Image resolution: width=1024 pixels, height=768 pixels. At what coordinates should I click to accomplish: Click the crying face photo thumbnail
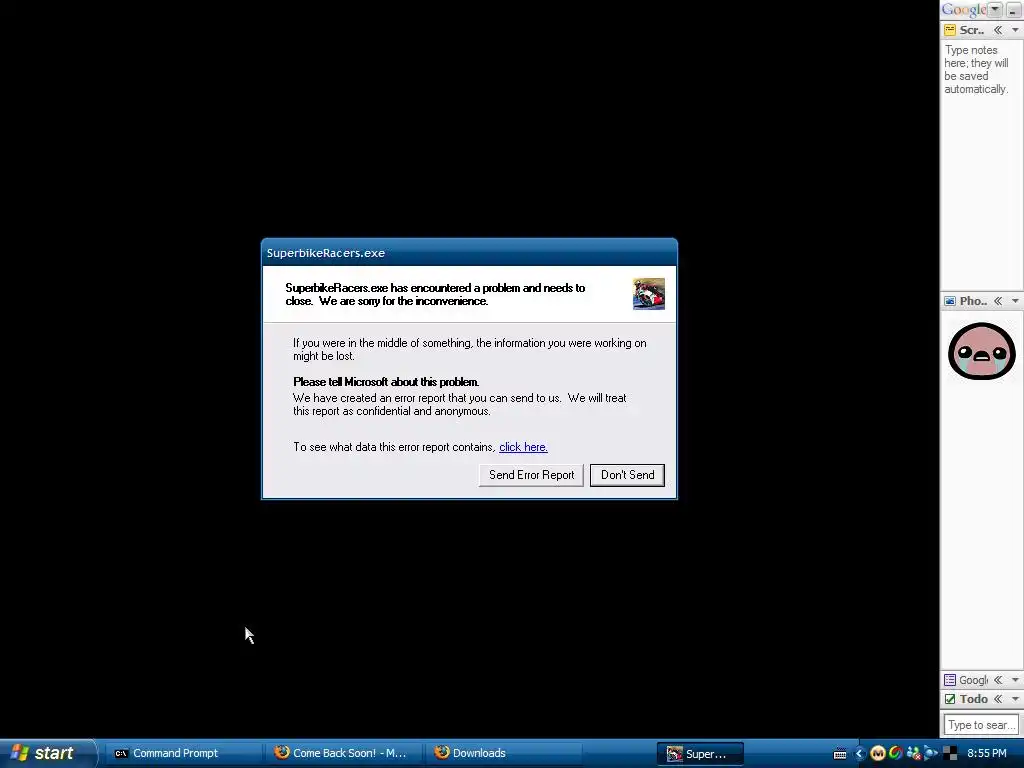[x=982, y=351]
